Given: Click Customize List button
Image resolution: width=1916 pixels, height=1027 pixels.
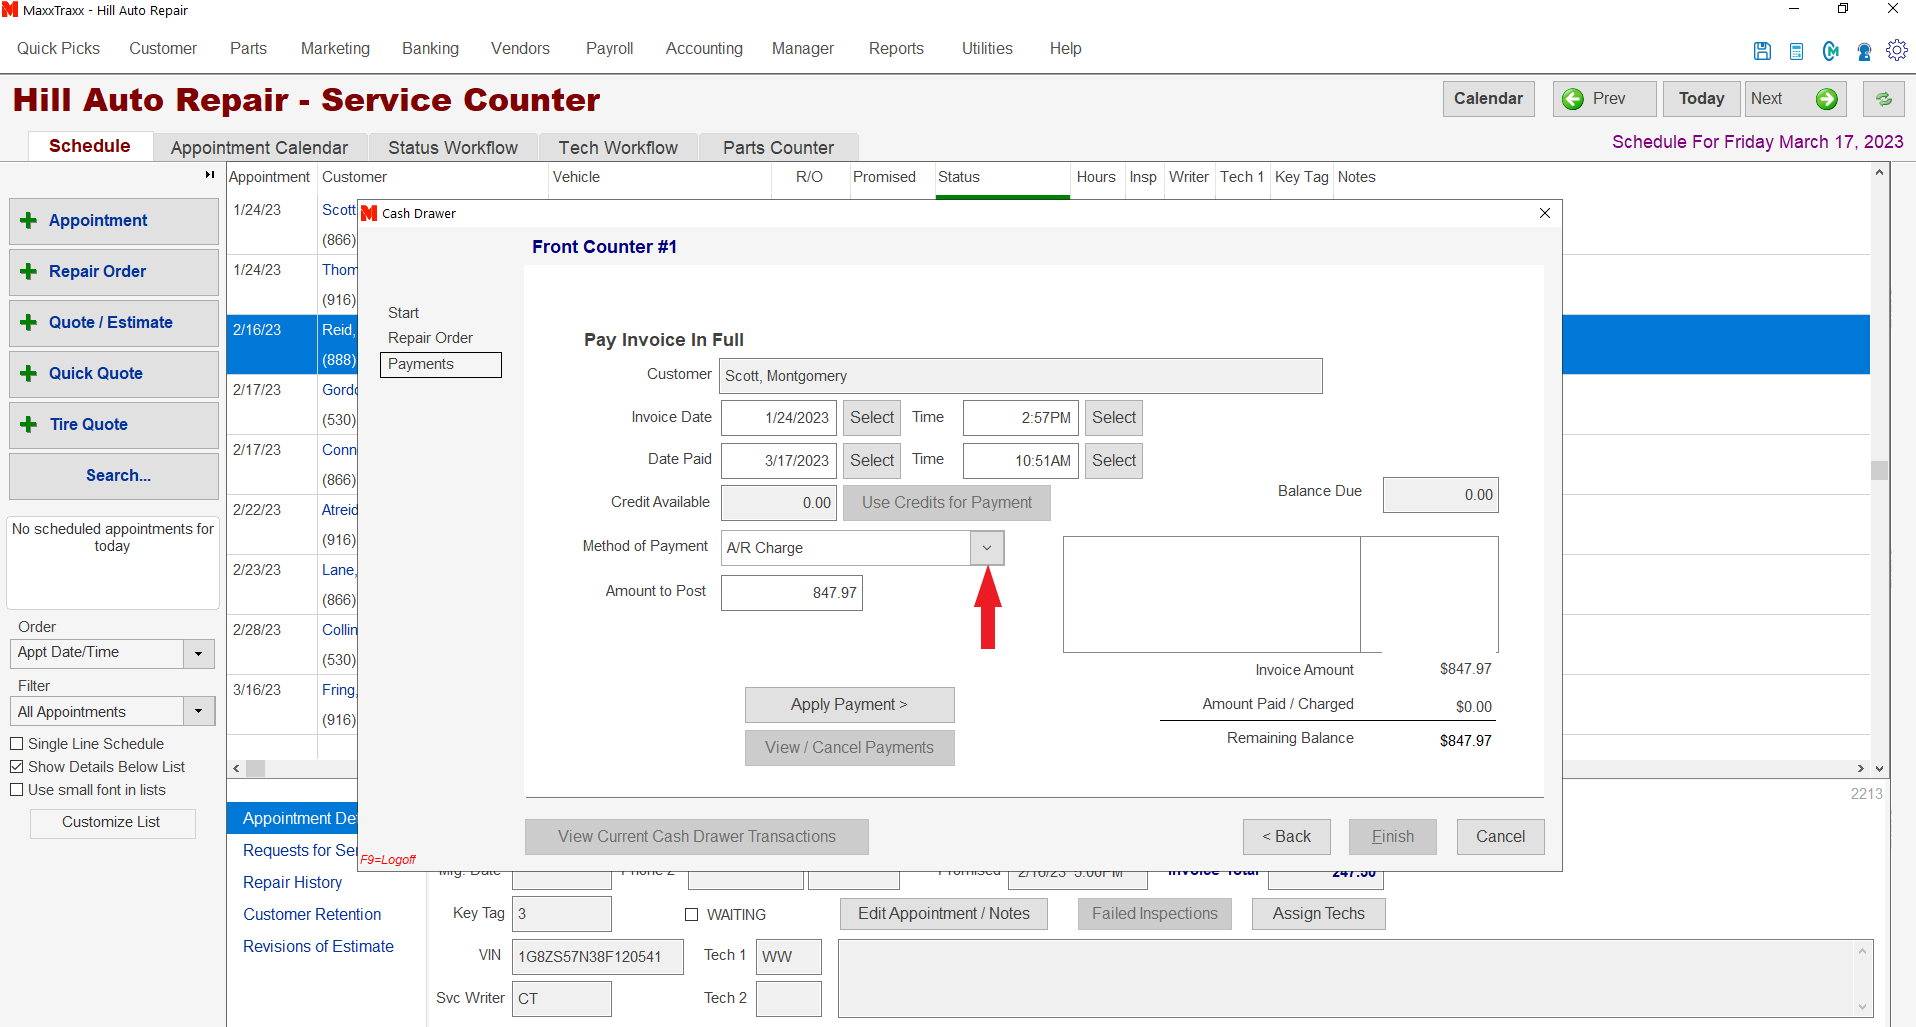Looking at the screenshot, I should pos(112,823).
